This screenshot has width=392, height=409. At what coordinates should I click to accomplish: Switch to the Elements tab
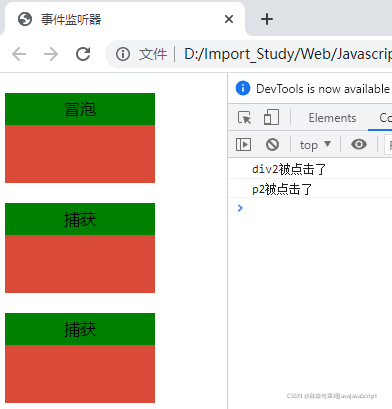point(332,118)
